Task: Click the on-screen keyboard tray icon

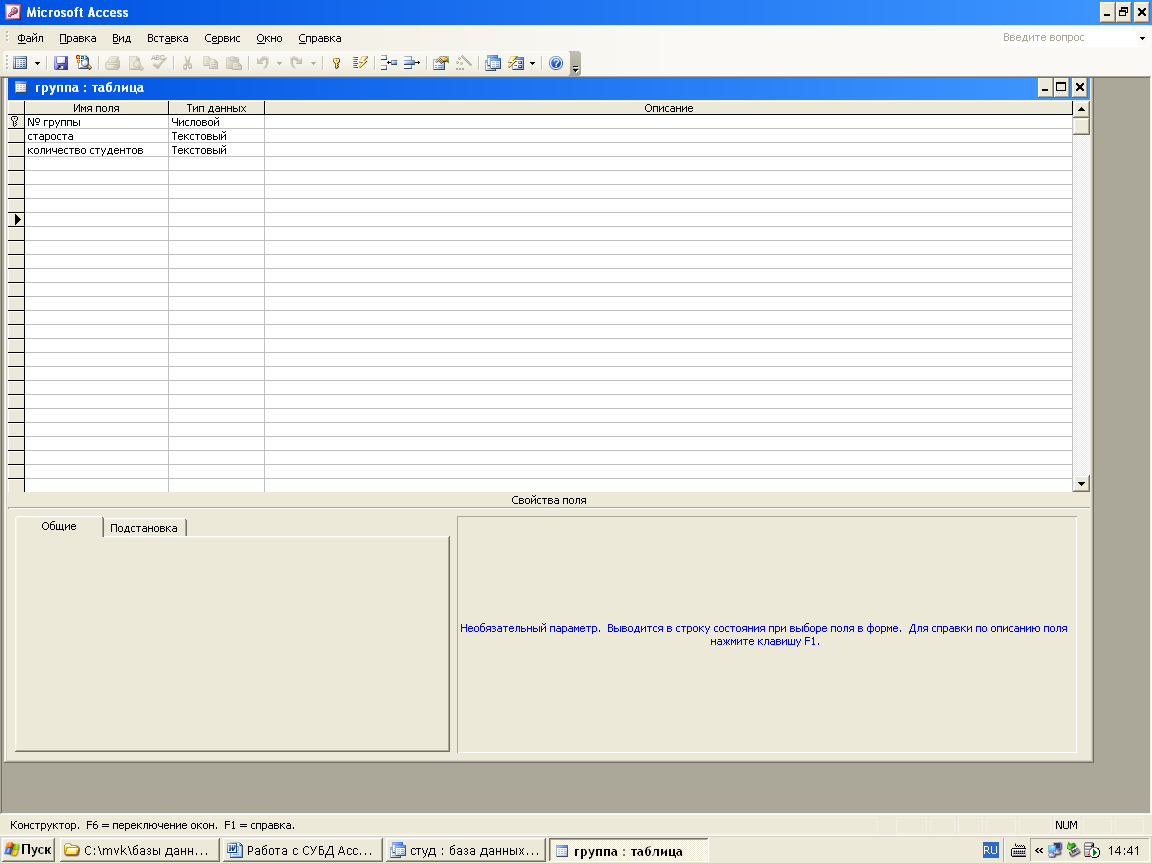Action: 1018,851
